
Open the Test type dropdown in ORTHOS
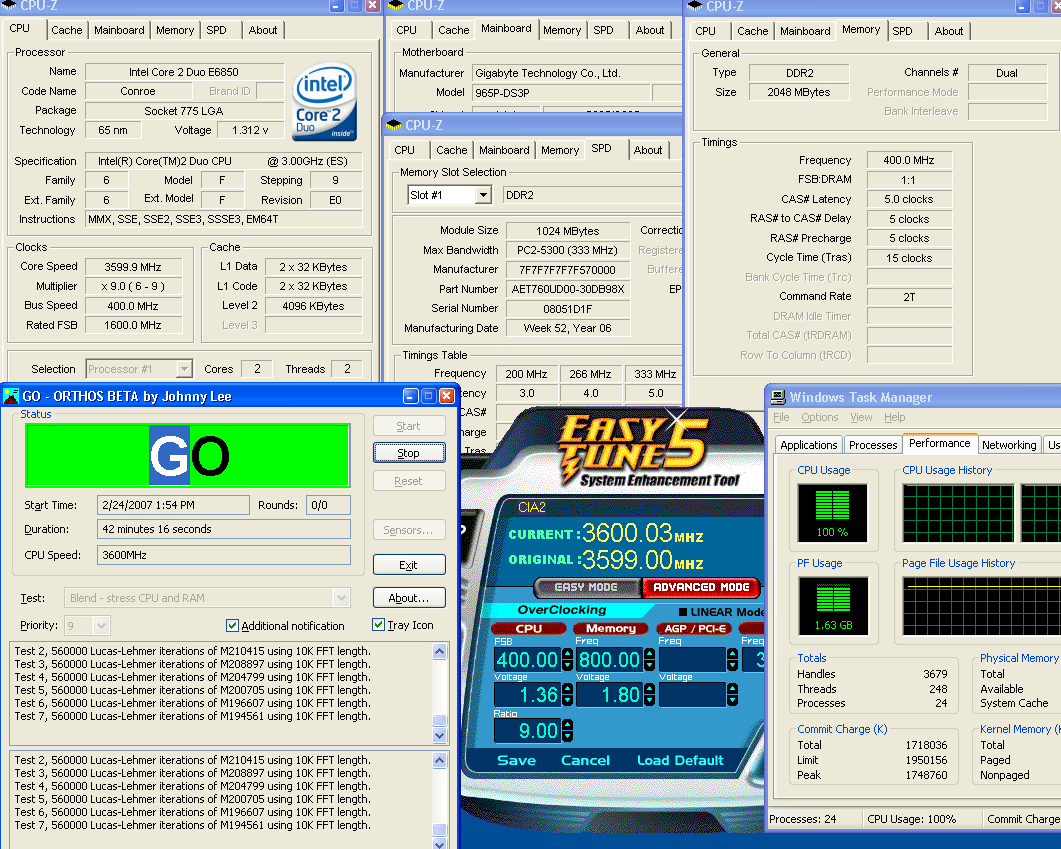[x=341, y=598]
